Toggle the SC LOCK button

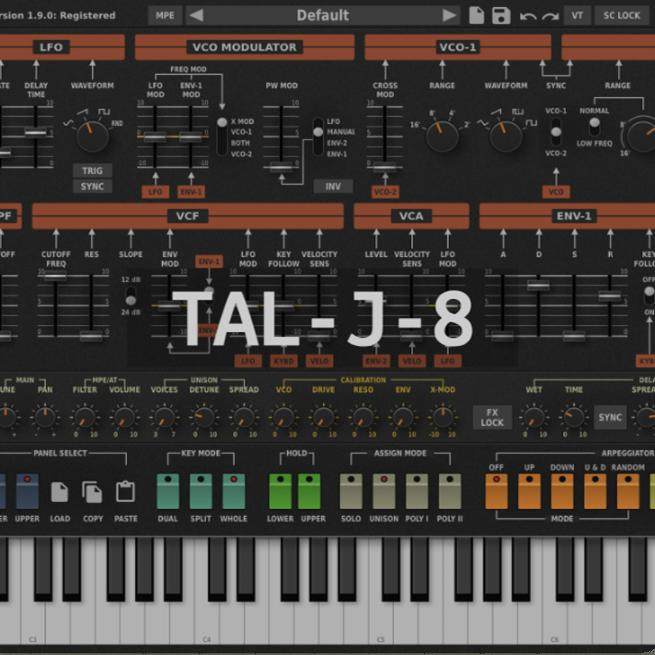pos(622,15)
